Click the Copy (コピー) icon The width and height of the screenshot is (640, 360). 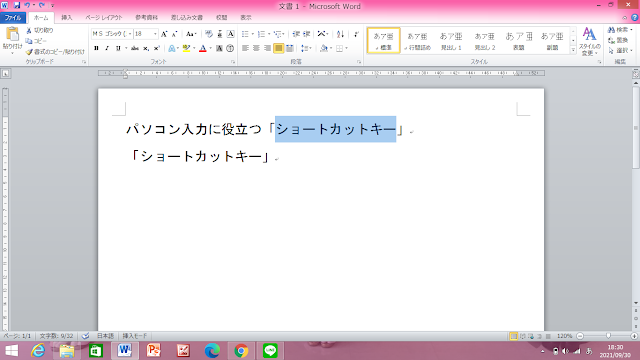tap(29, 41)
